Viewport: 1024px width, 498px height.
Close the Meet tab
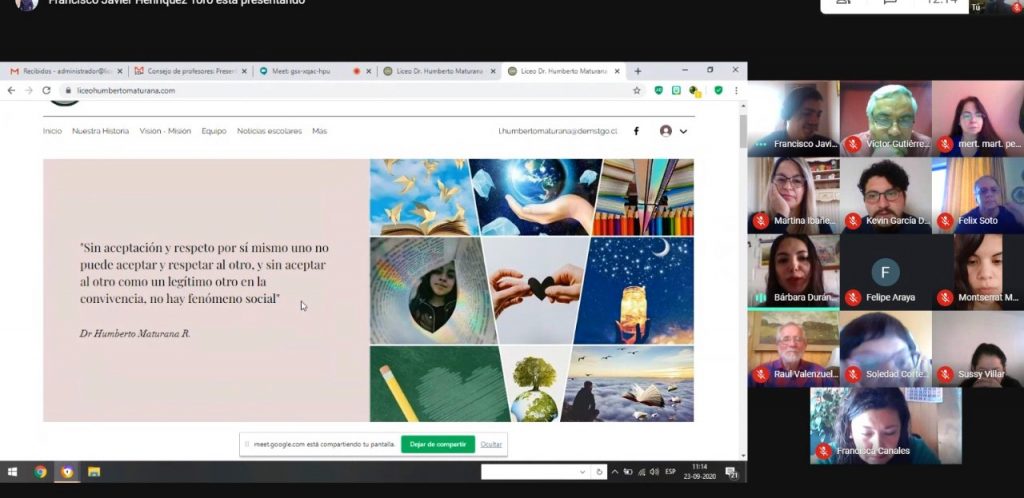coord(368,71)
